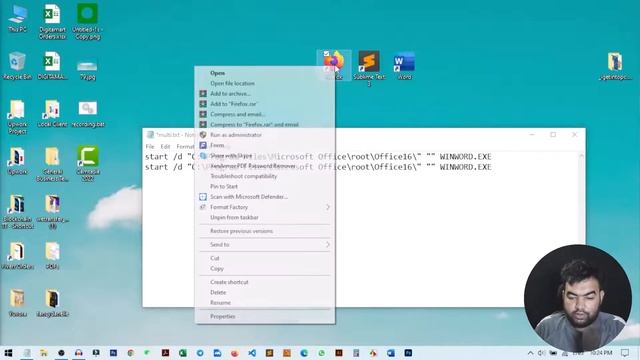Select Add to "Firefox.rar" option
This screenshot has height=360, width=640.
point(233,104)
